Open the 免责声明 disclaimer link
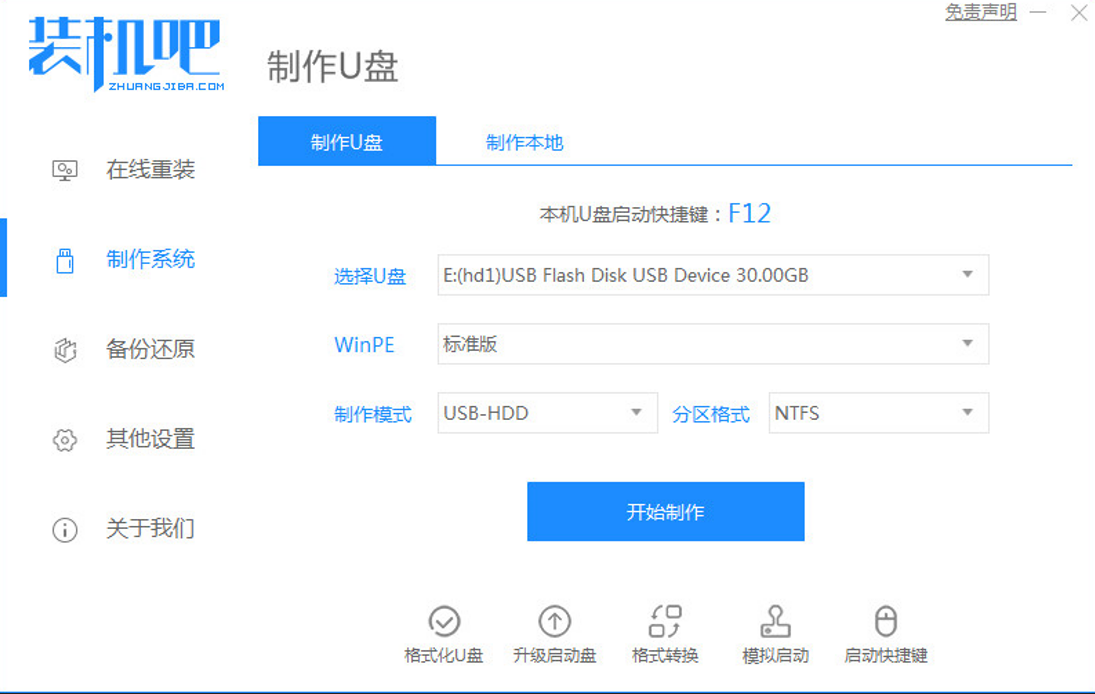This screenshot has height=694, width=1095. click(x=980, y=13)
